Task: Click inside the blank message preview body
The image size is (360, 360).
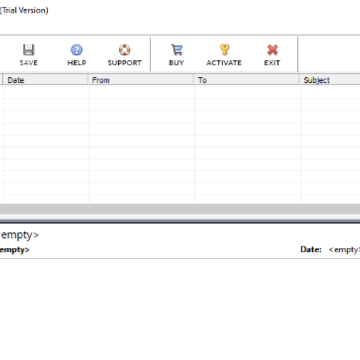Action: coord(180,308)
